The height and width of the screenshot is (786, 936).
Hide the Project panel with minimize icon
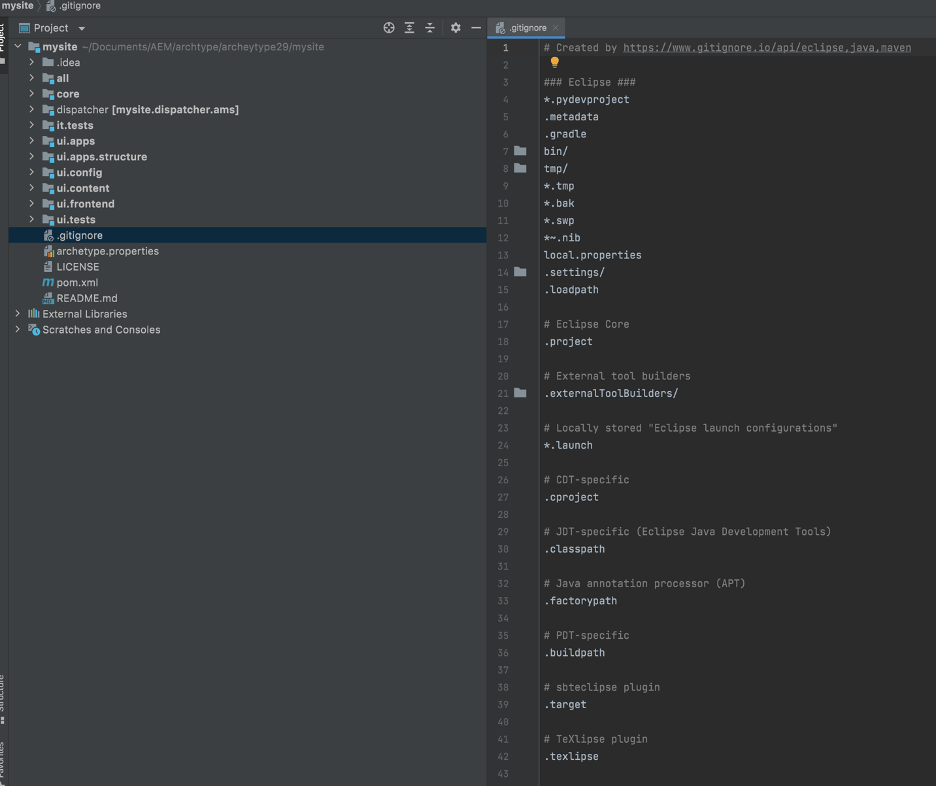point(476,28)
